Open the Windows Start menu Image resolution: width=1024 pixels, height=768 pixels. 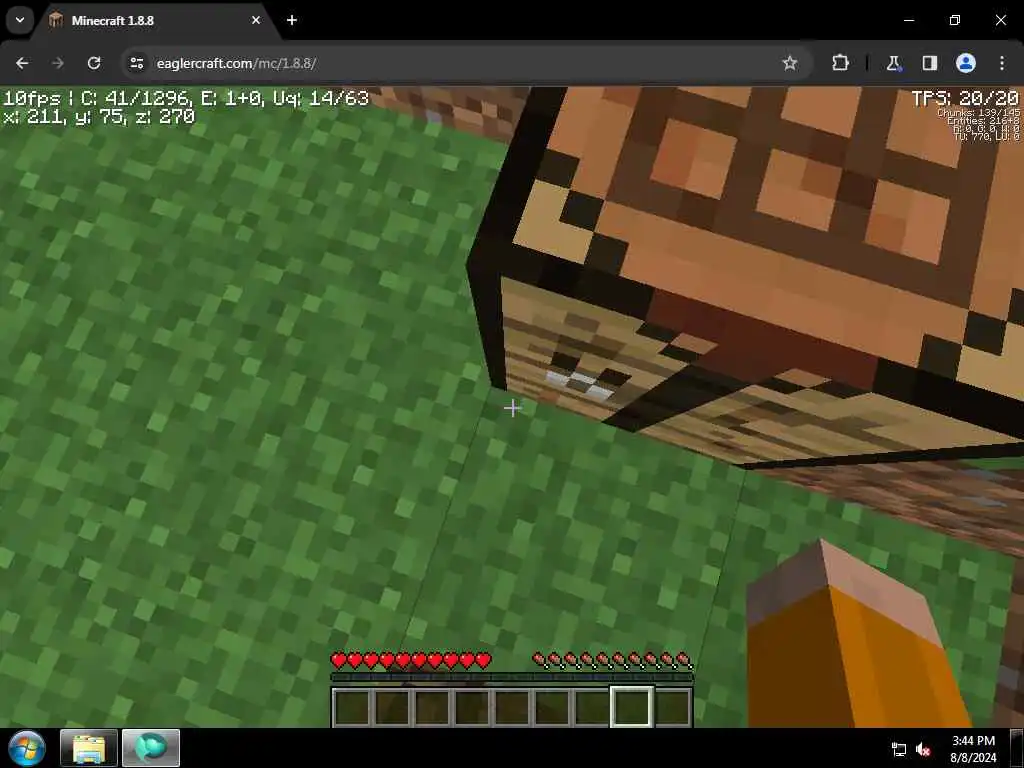(x=27, y=748)
